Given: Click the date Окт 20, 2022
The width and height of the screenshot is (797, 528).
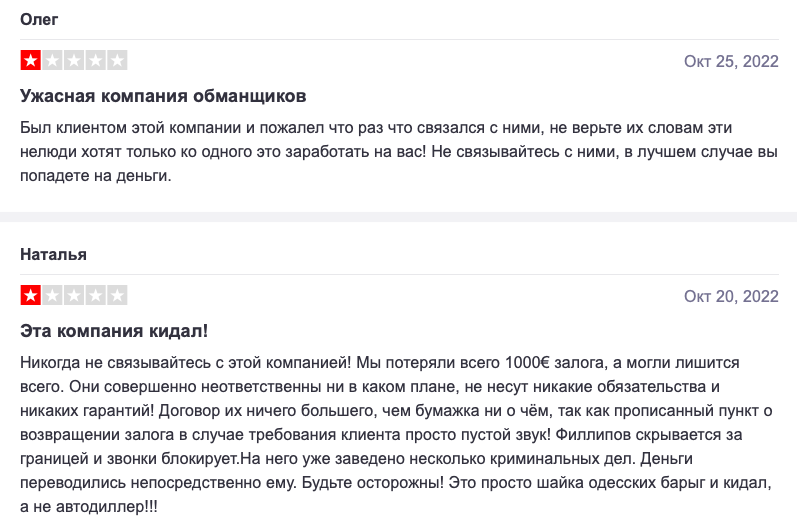Looking at the screenshot, I should tap(731, 296).
